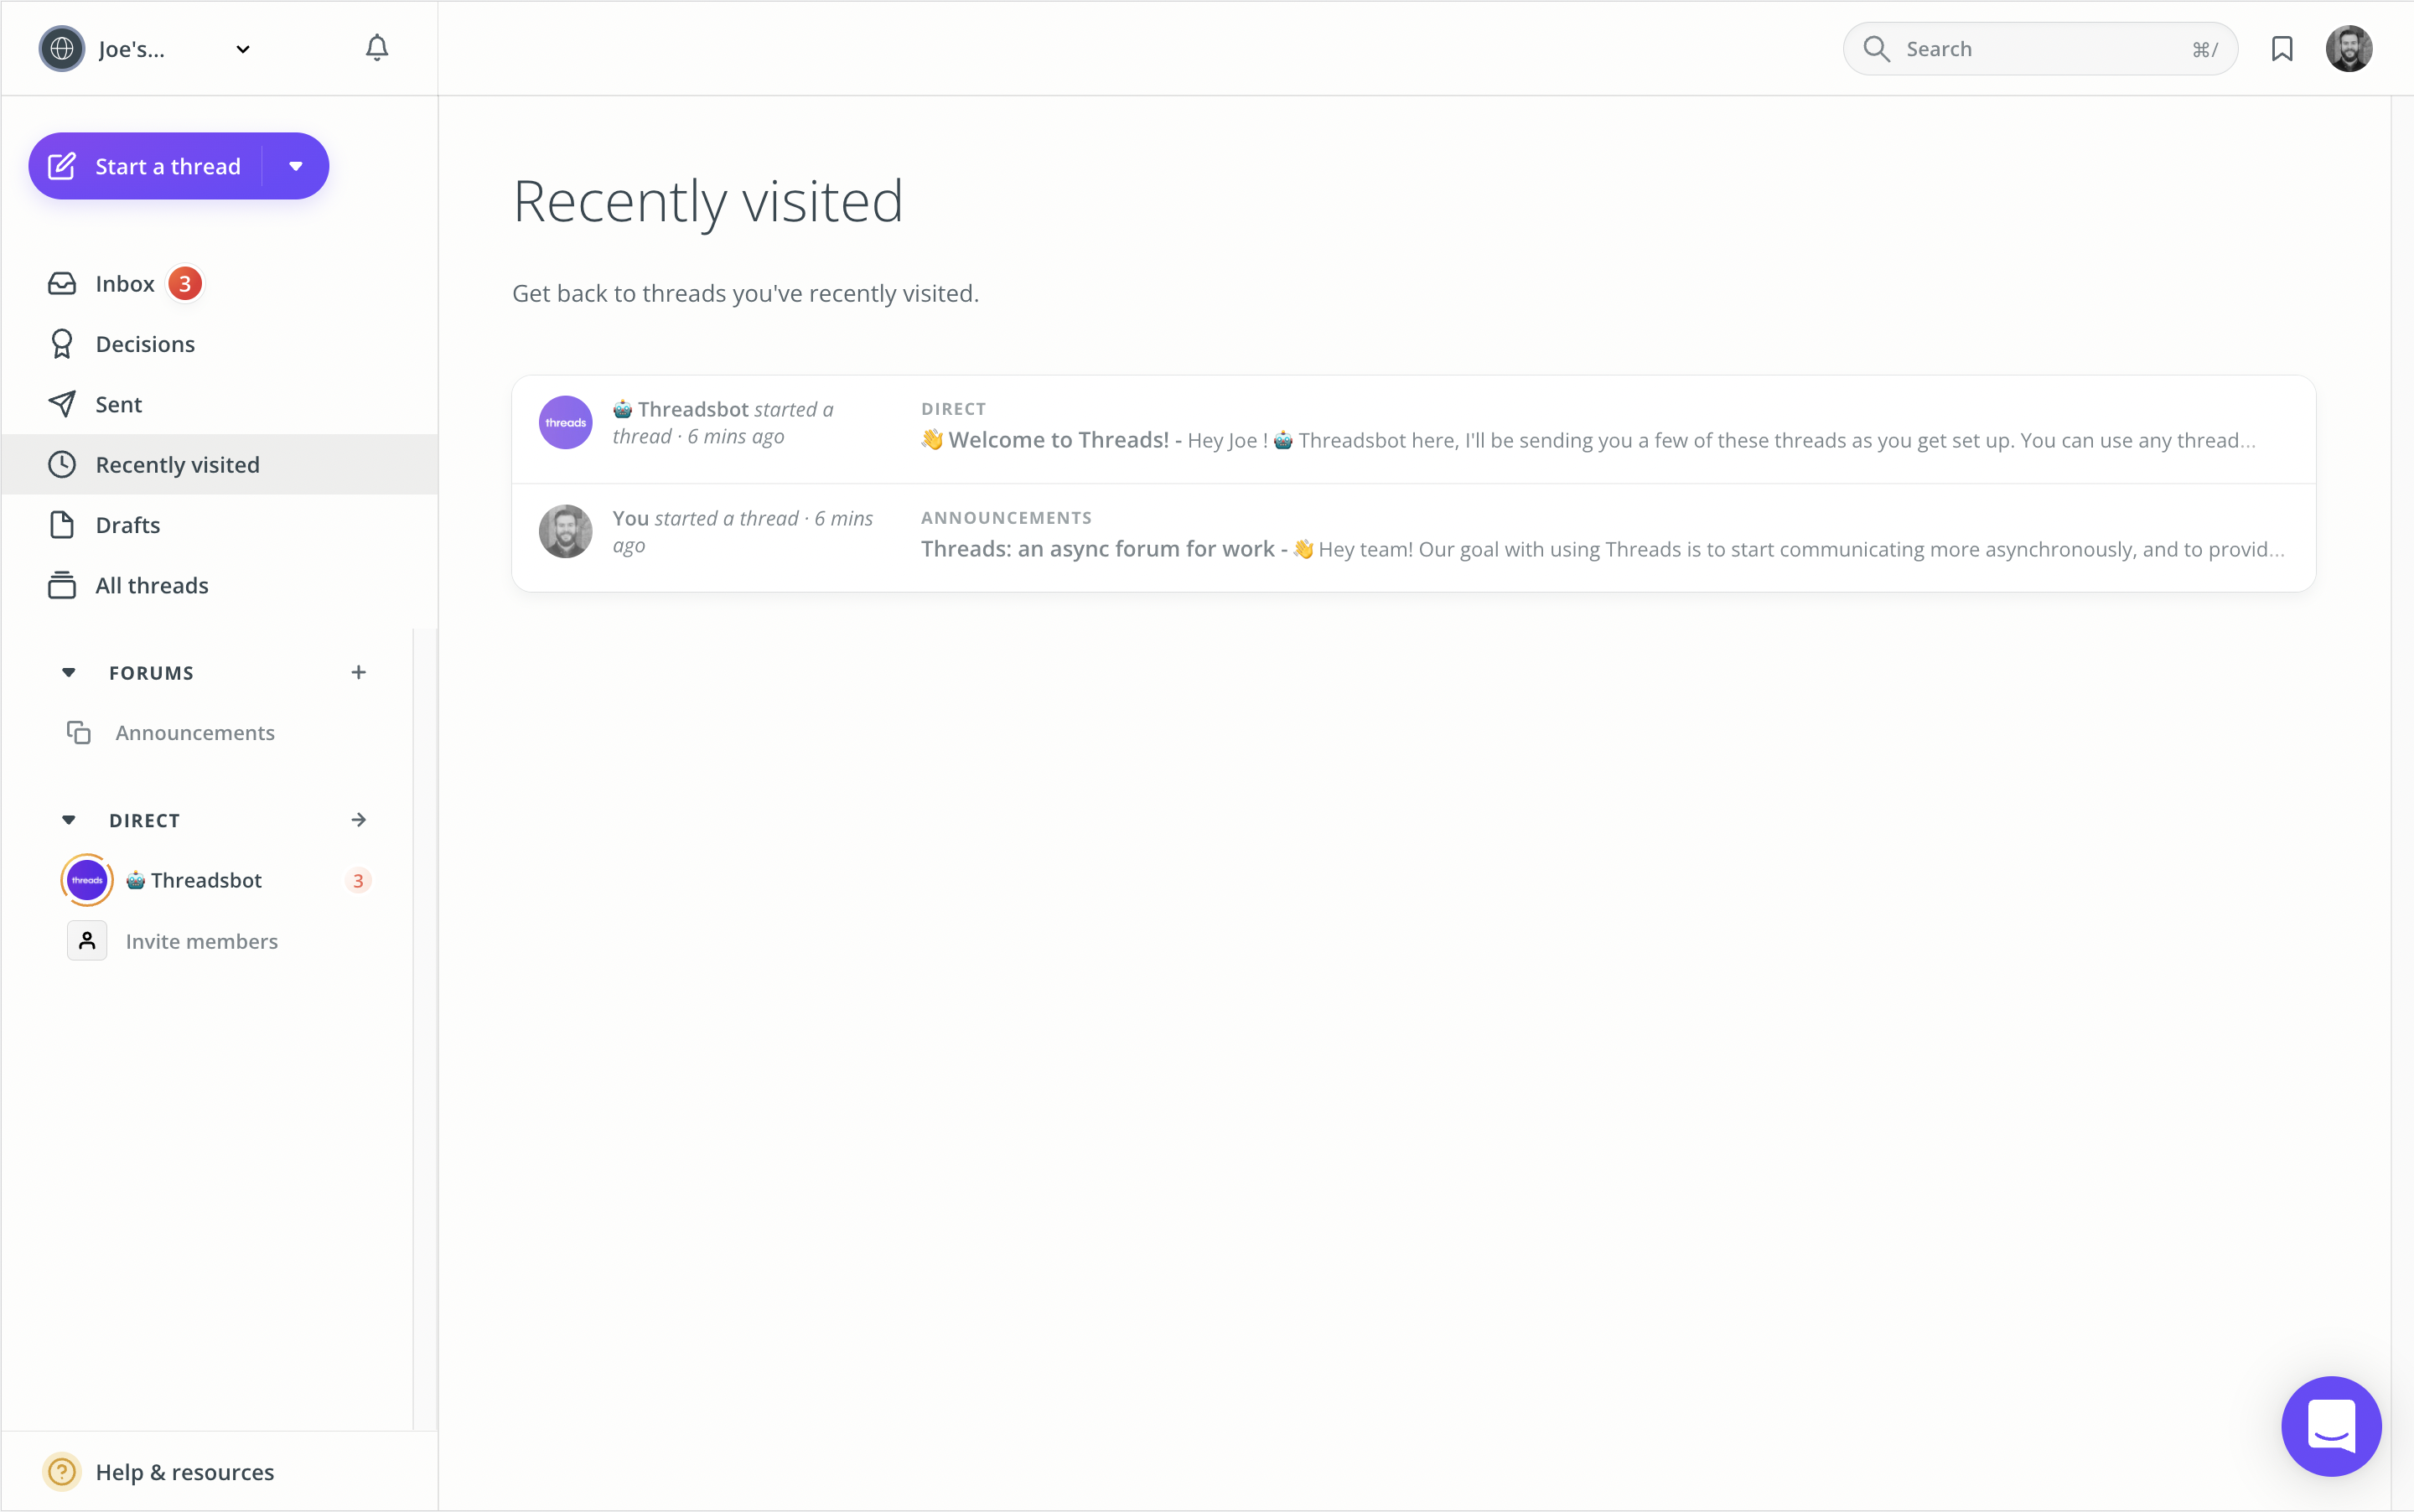Screen dimensions: 2414x1512
Task: Collapse the Forums section
Action: (69, 672)
